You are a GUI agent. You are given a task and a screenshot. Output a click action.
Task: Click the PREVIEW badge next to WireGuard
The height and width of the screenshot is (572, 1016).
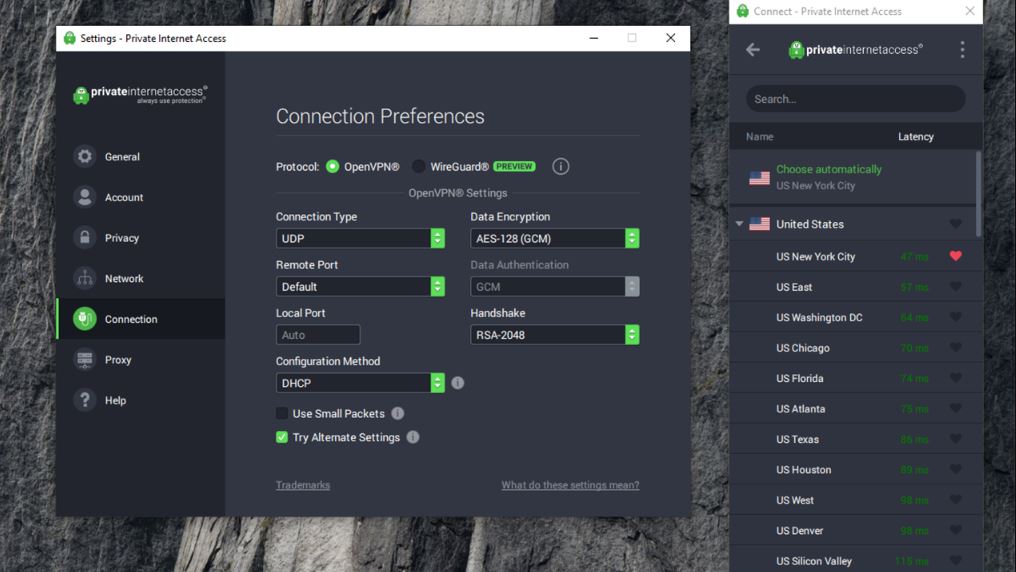514,166
